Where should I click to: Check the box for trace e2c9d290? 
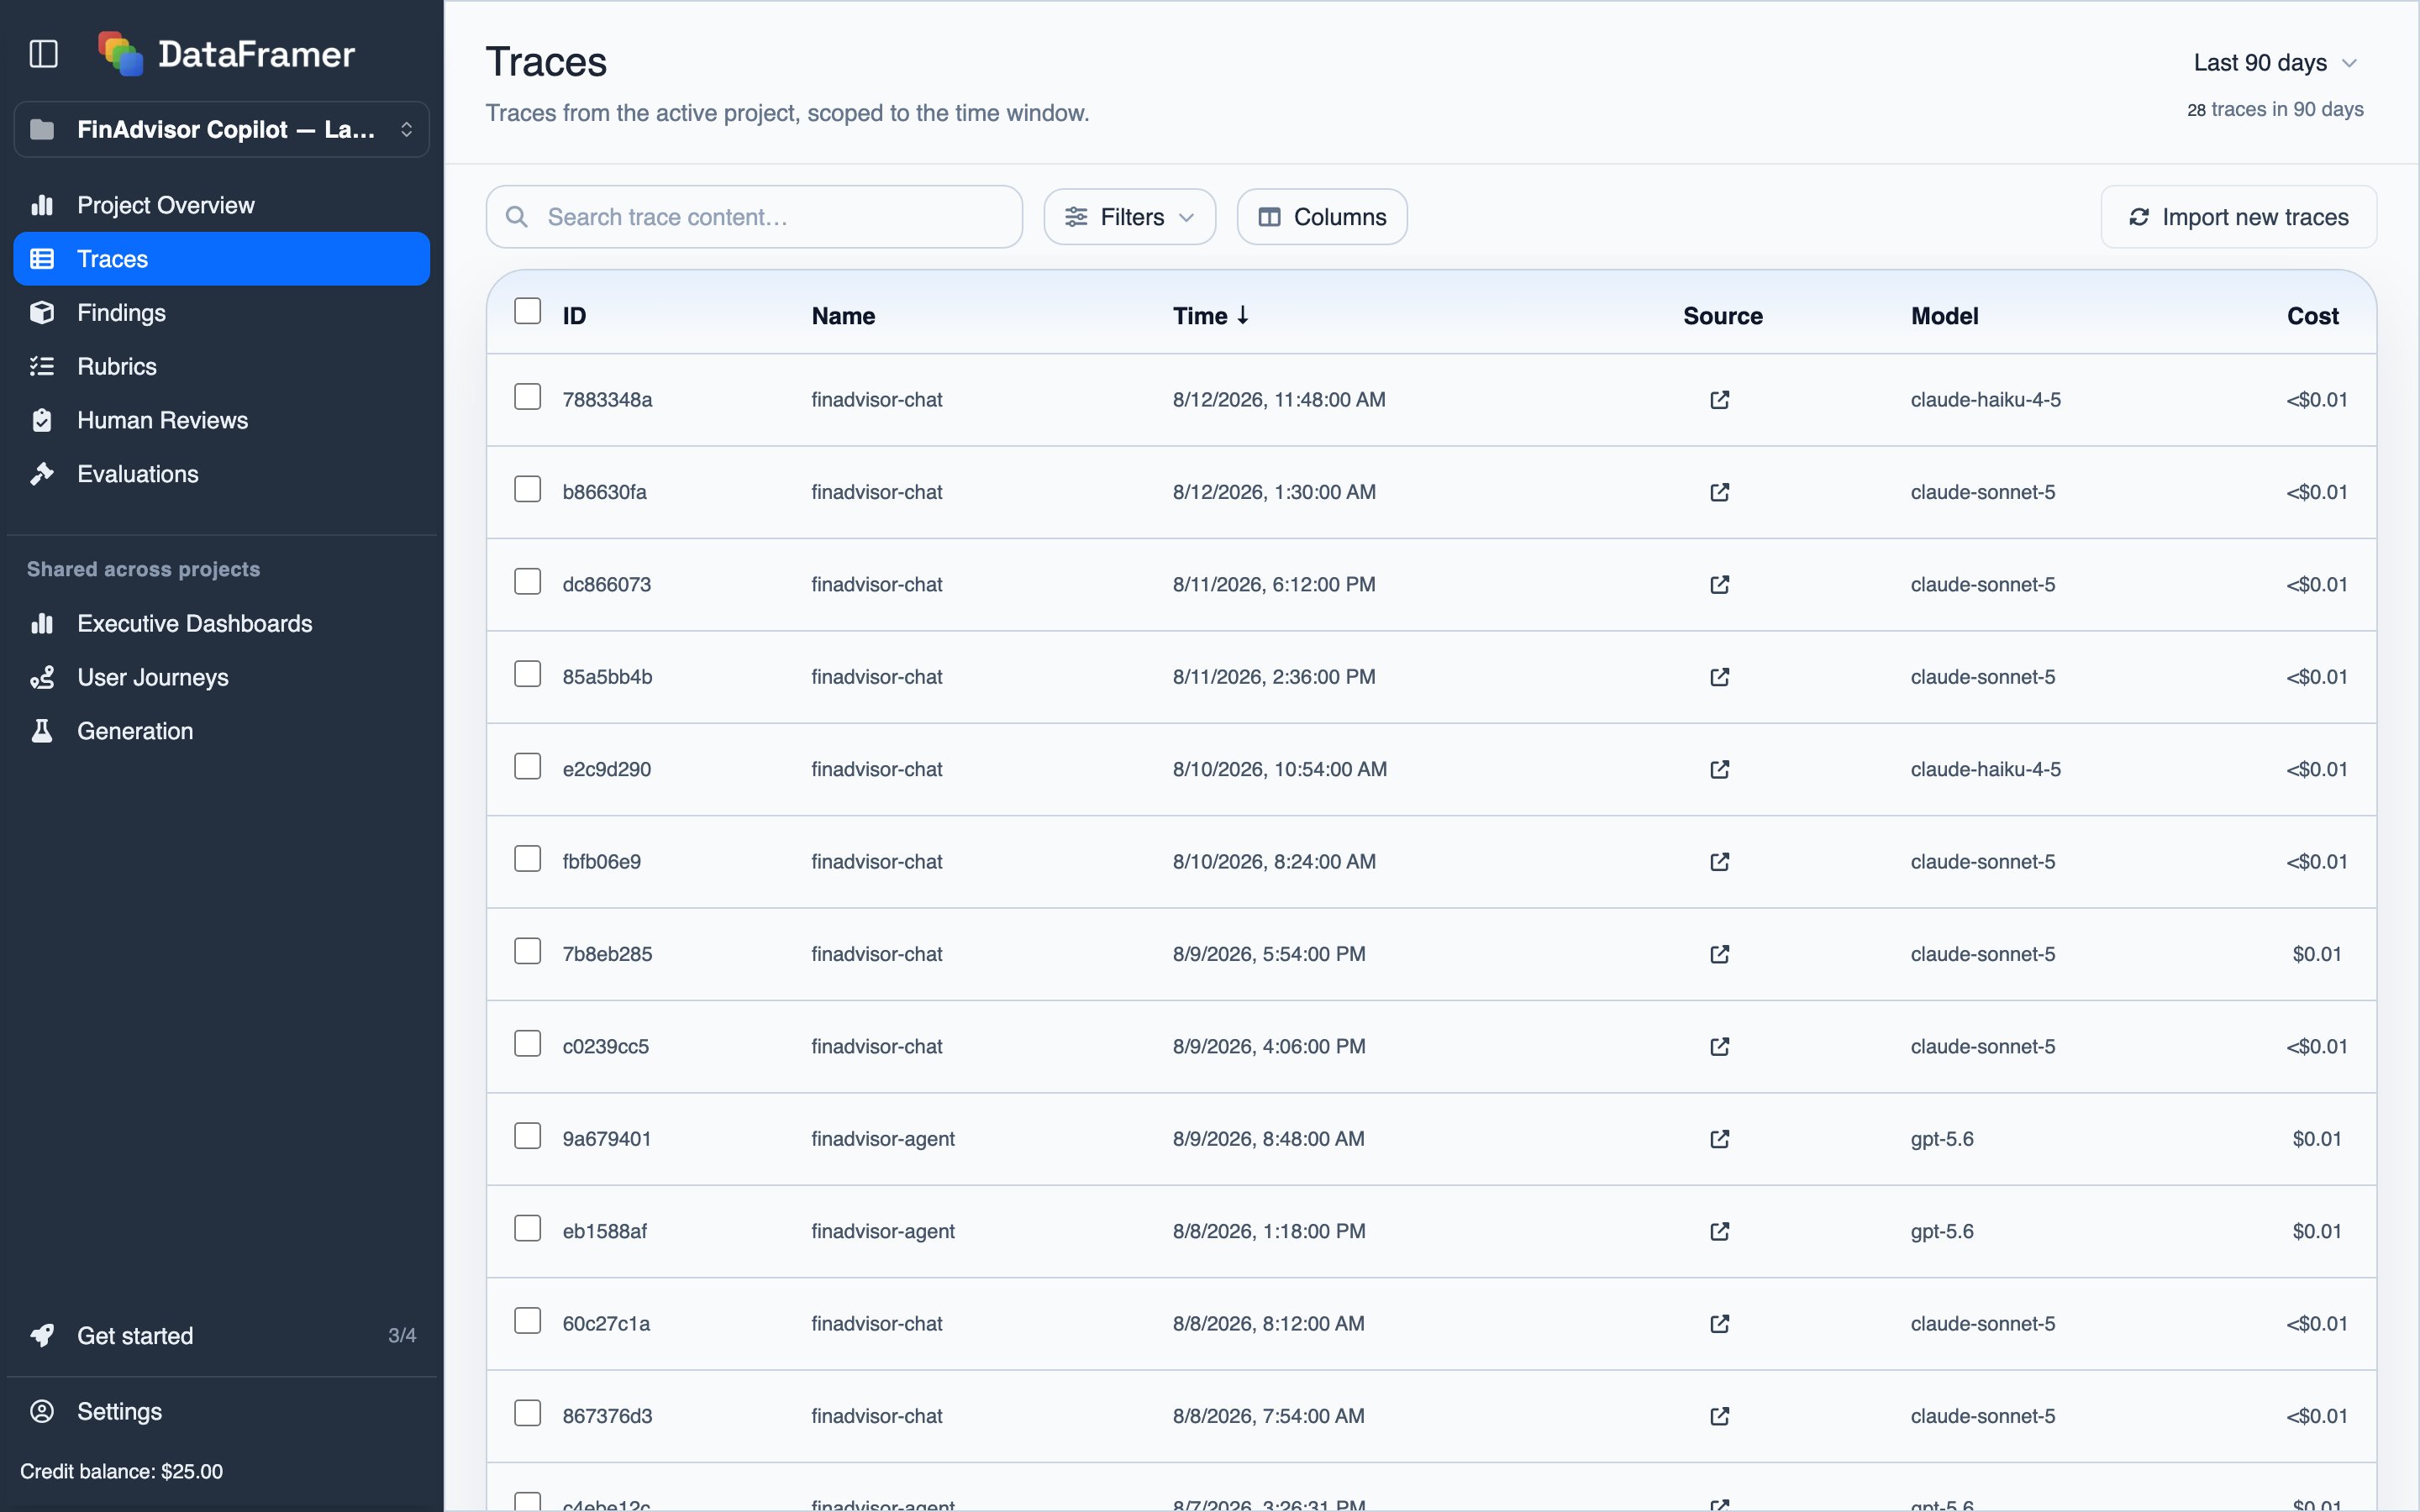(x=527, y=766)
